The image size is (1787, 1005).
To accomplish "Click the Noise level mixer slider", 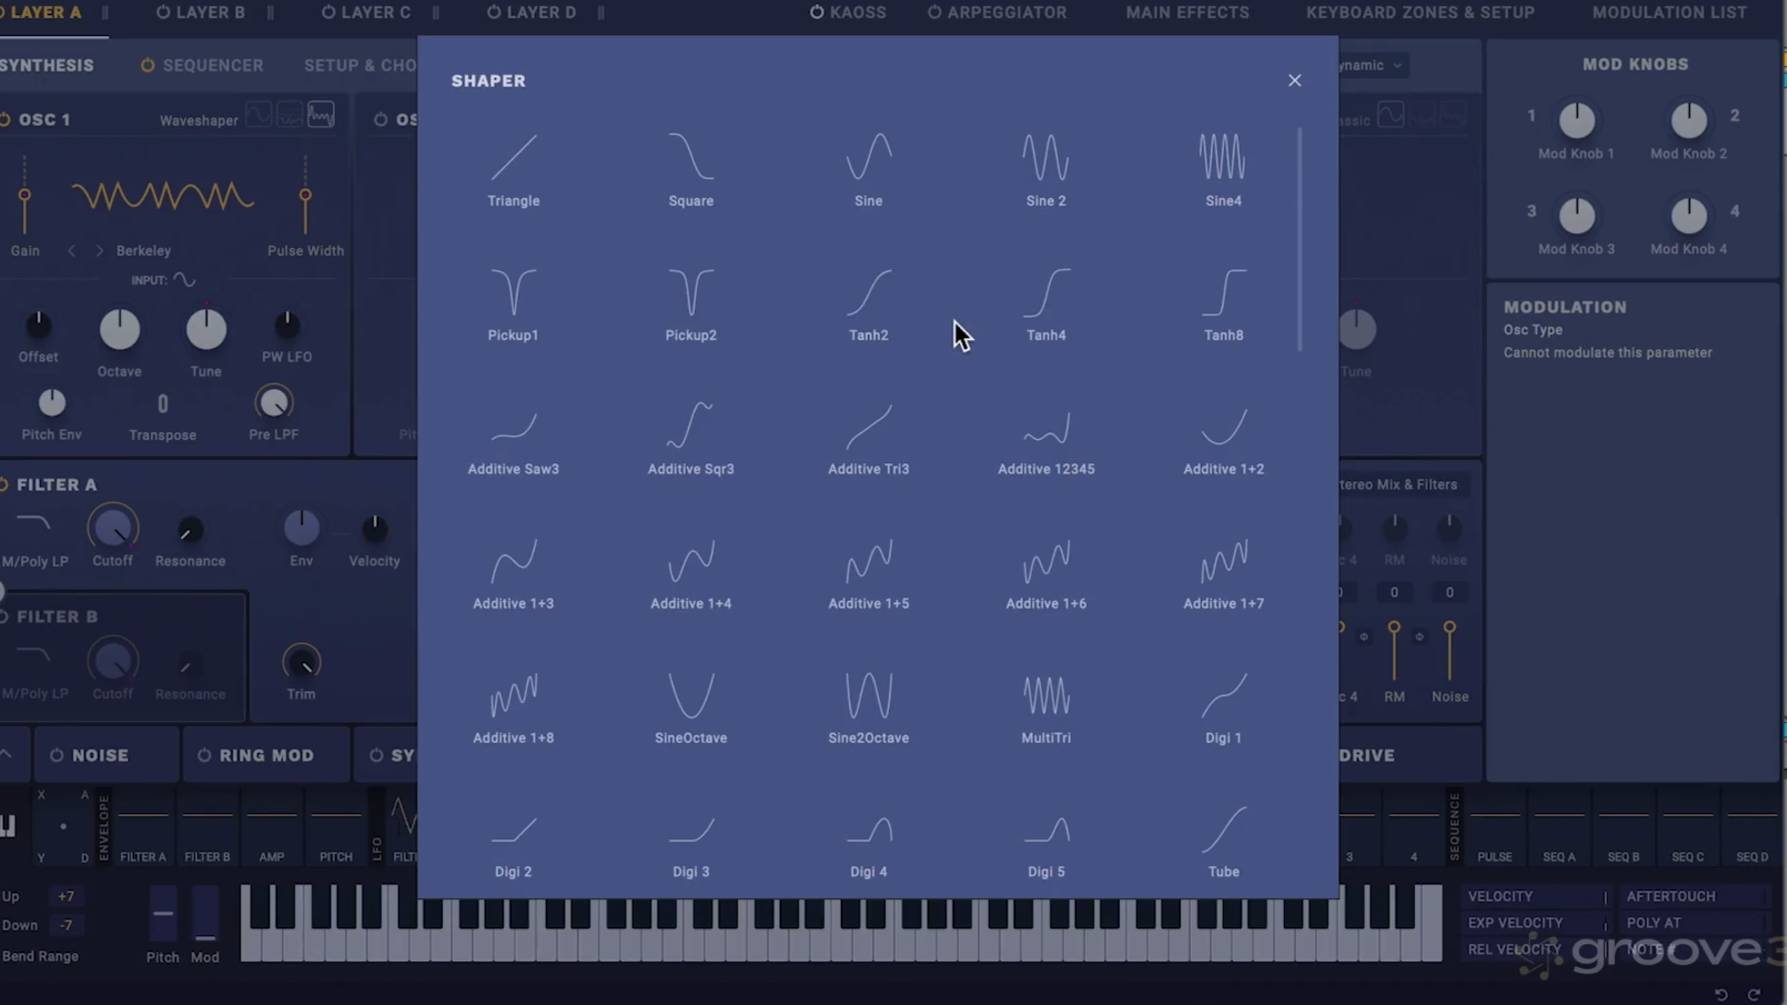I will pyautogui.click(x=1449, y=650).
